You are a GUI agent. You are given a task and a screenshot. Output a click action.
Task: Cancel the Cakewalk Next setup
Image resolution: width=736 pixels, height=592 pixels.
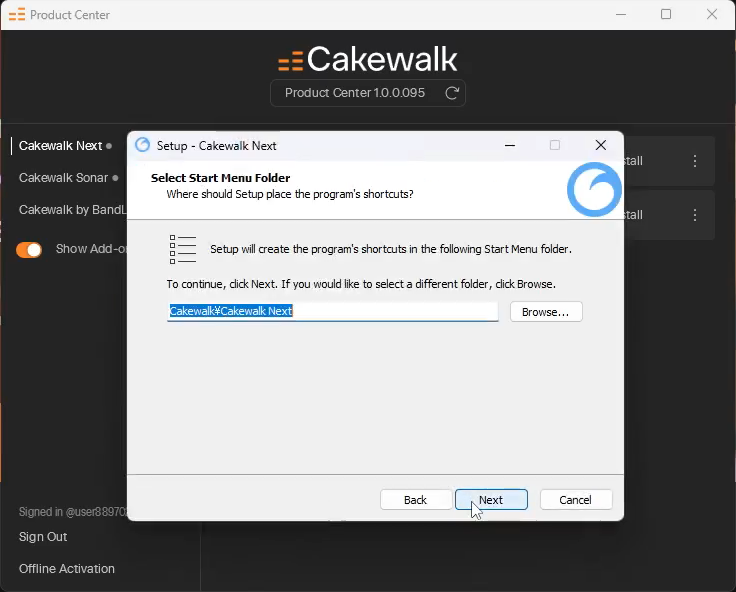(x=575, y=500)
